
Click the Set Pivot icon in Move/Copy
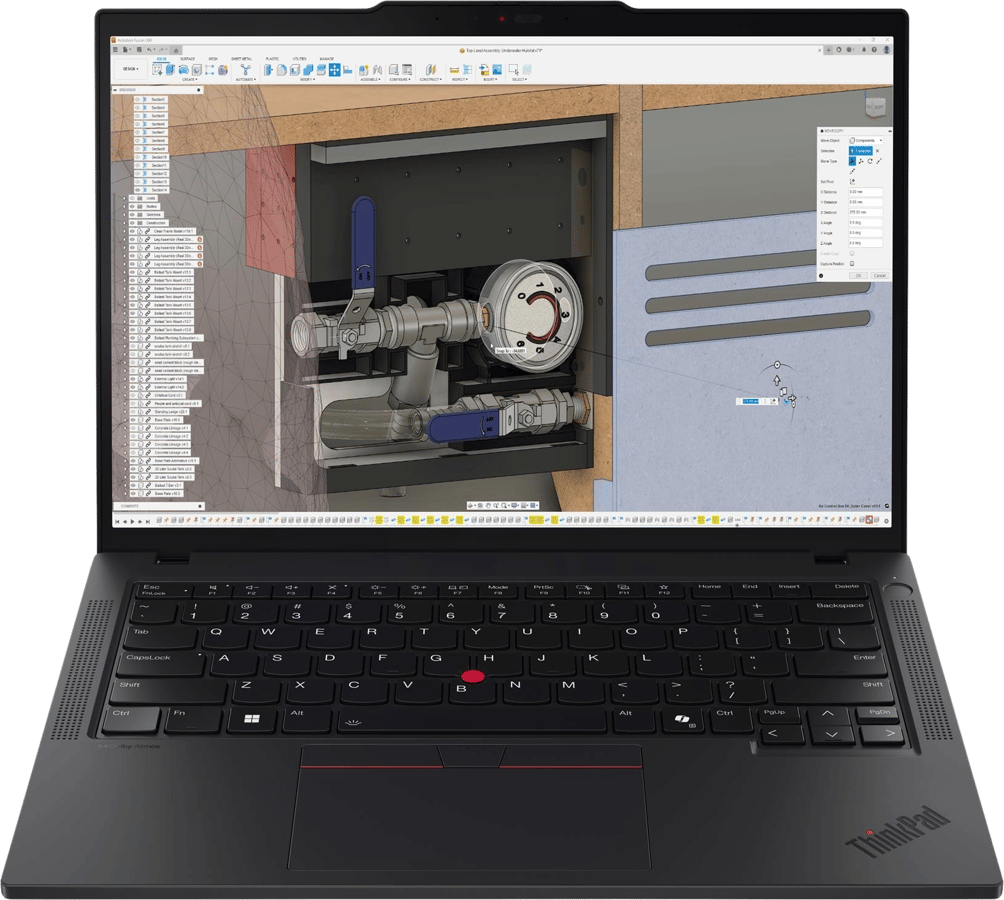pos(852,182)
